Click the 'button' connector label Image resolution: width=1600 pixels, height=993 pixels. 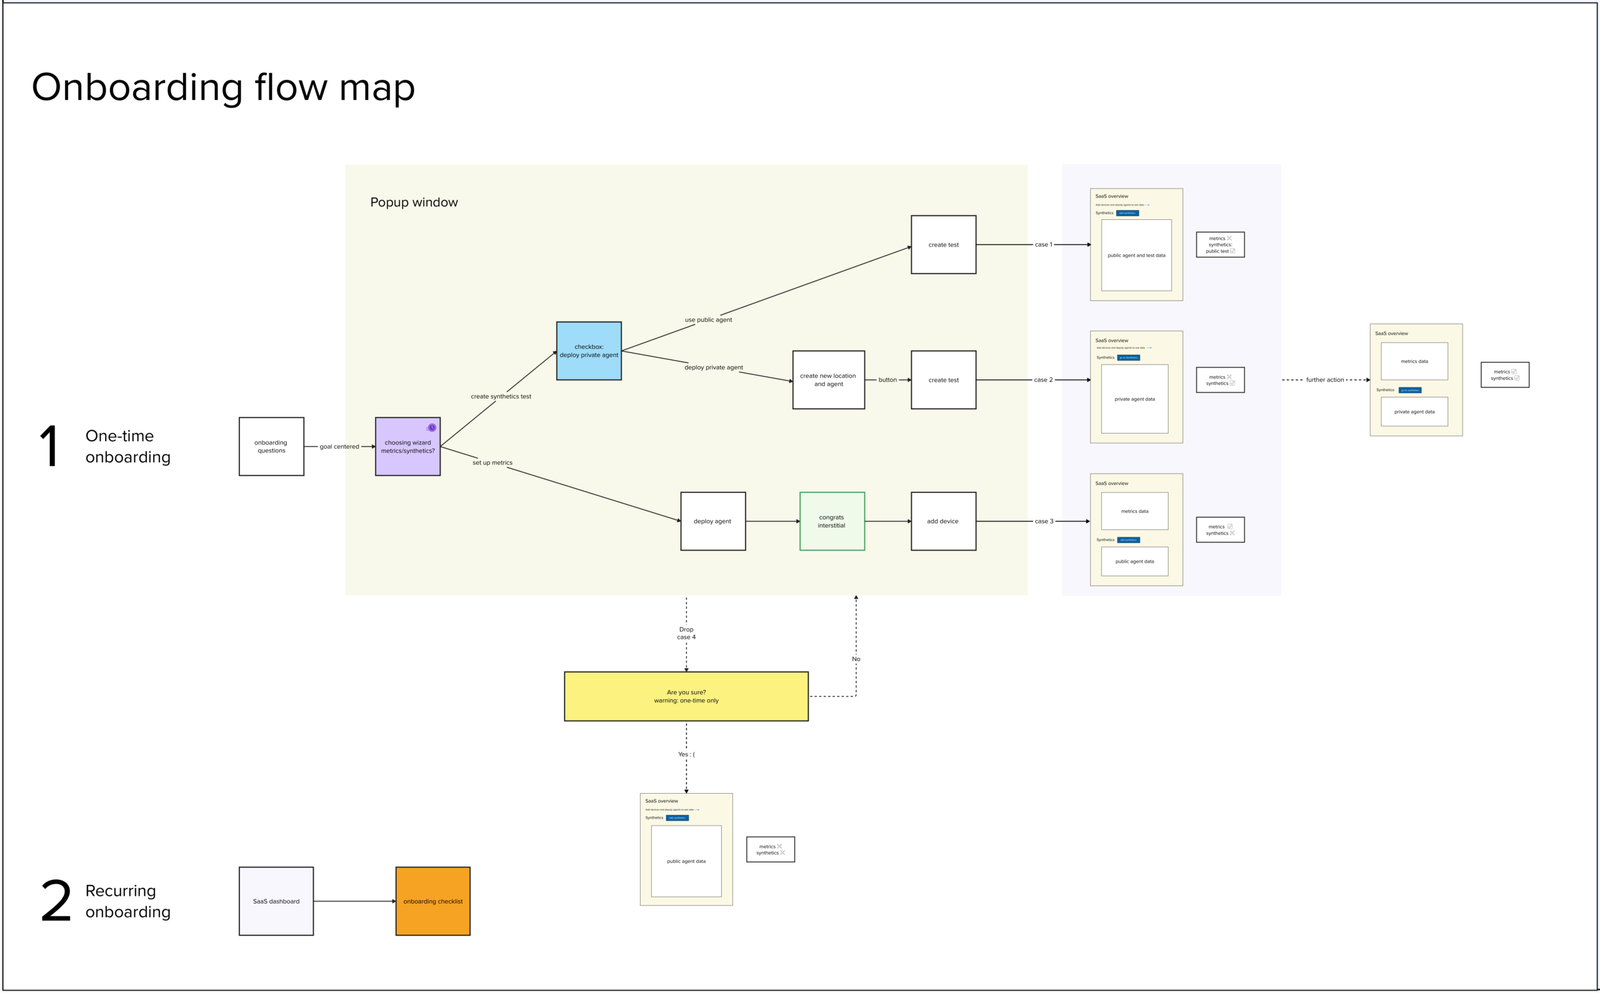(x=888, y=380)
